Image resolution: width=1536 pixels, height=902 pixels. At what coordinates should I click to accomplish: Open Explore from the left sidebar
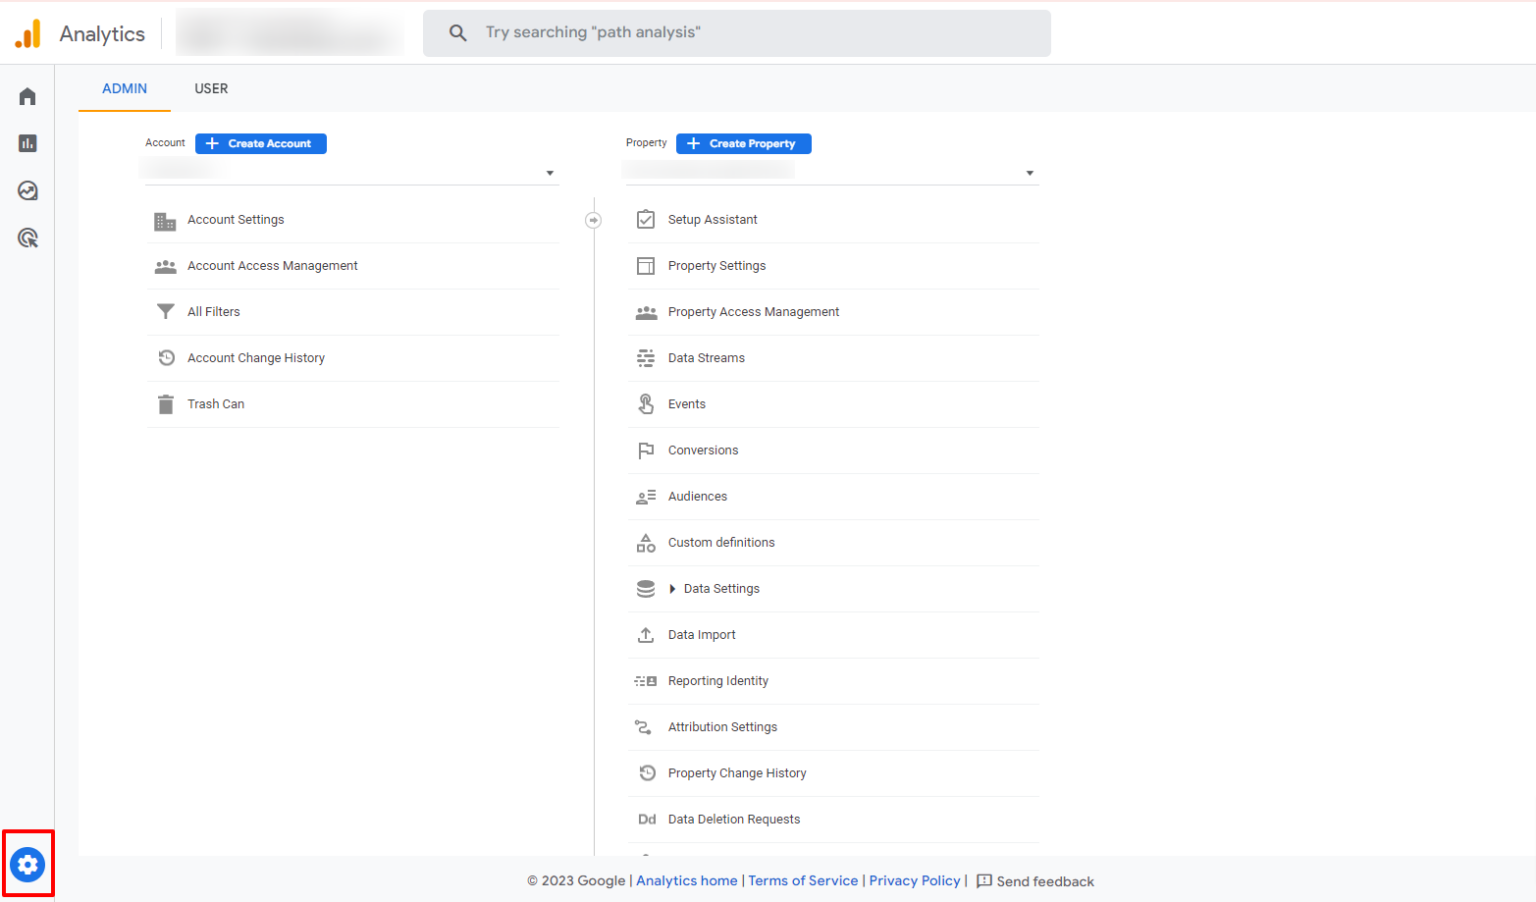coord(27,190)
